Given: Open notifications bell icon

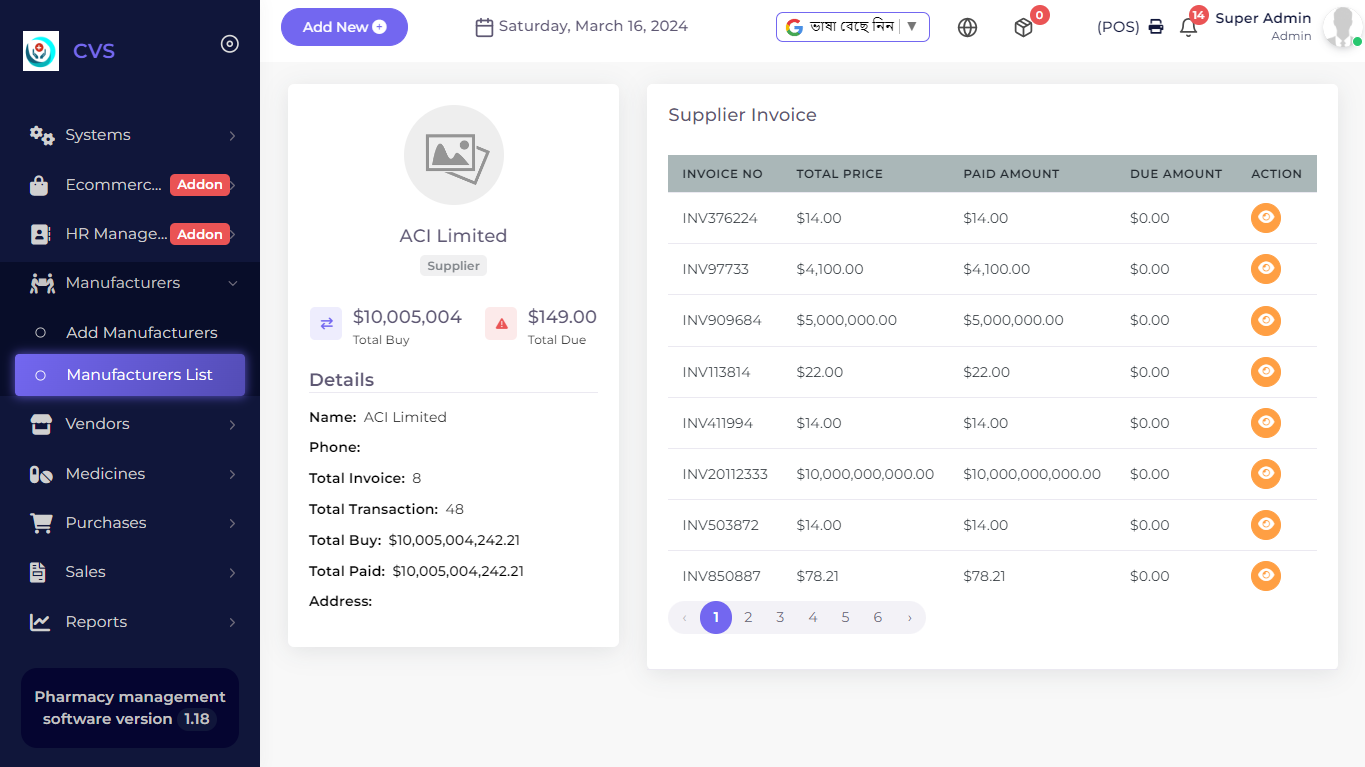Looking at the screenshot, I should pos(1188,28).
